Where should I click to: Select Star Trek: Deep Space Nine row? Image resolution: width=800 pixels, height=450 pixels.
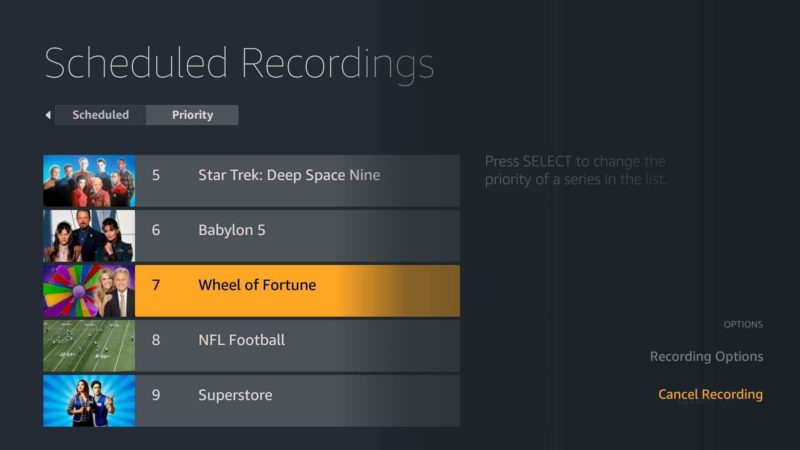[x=252, y=181]
